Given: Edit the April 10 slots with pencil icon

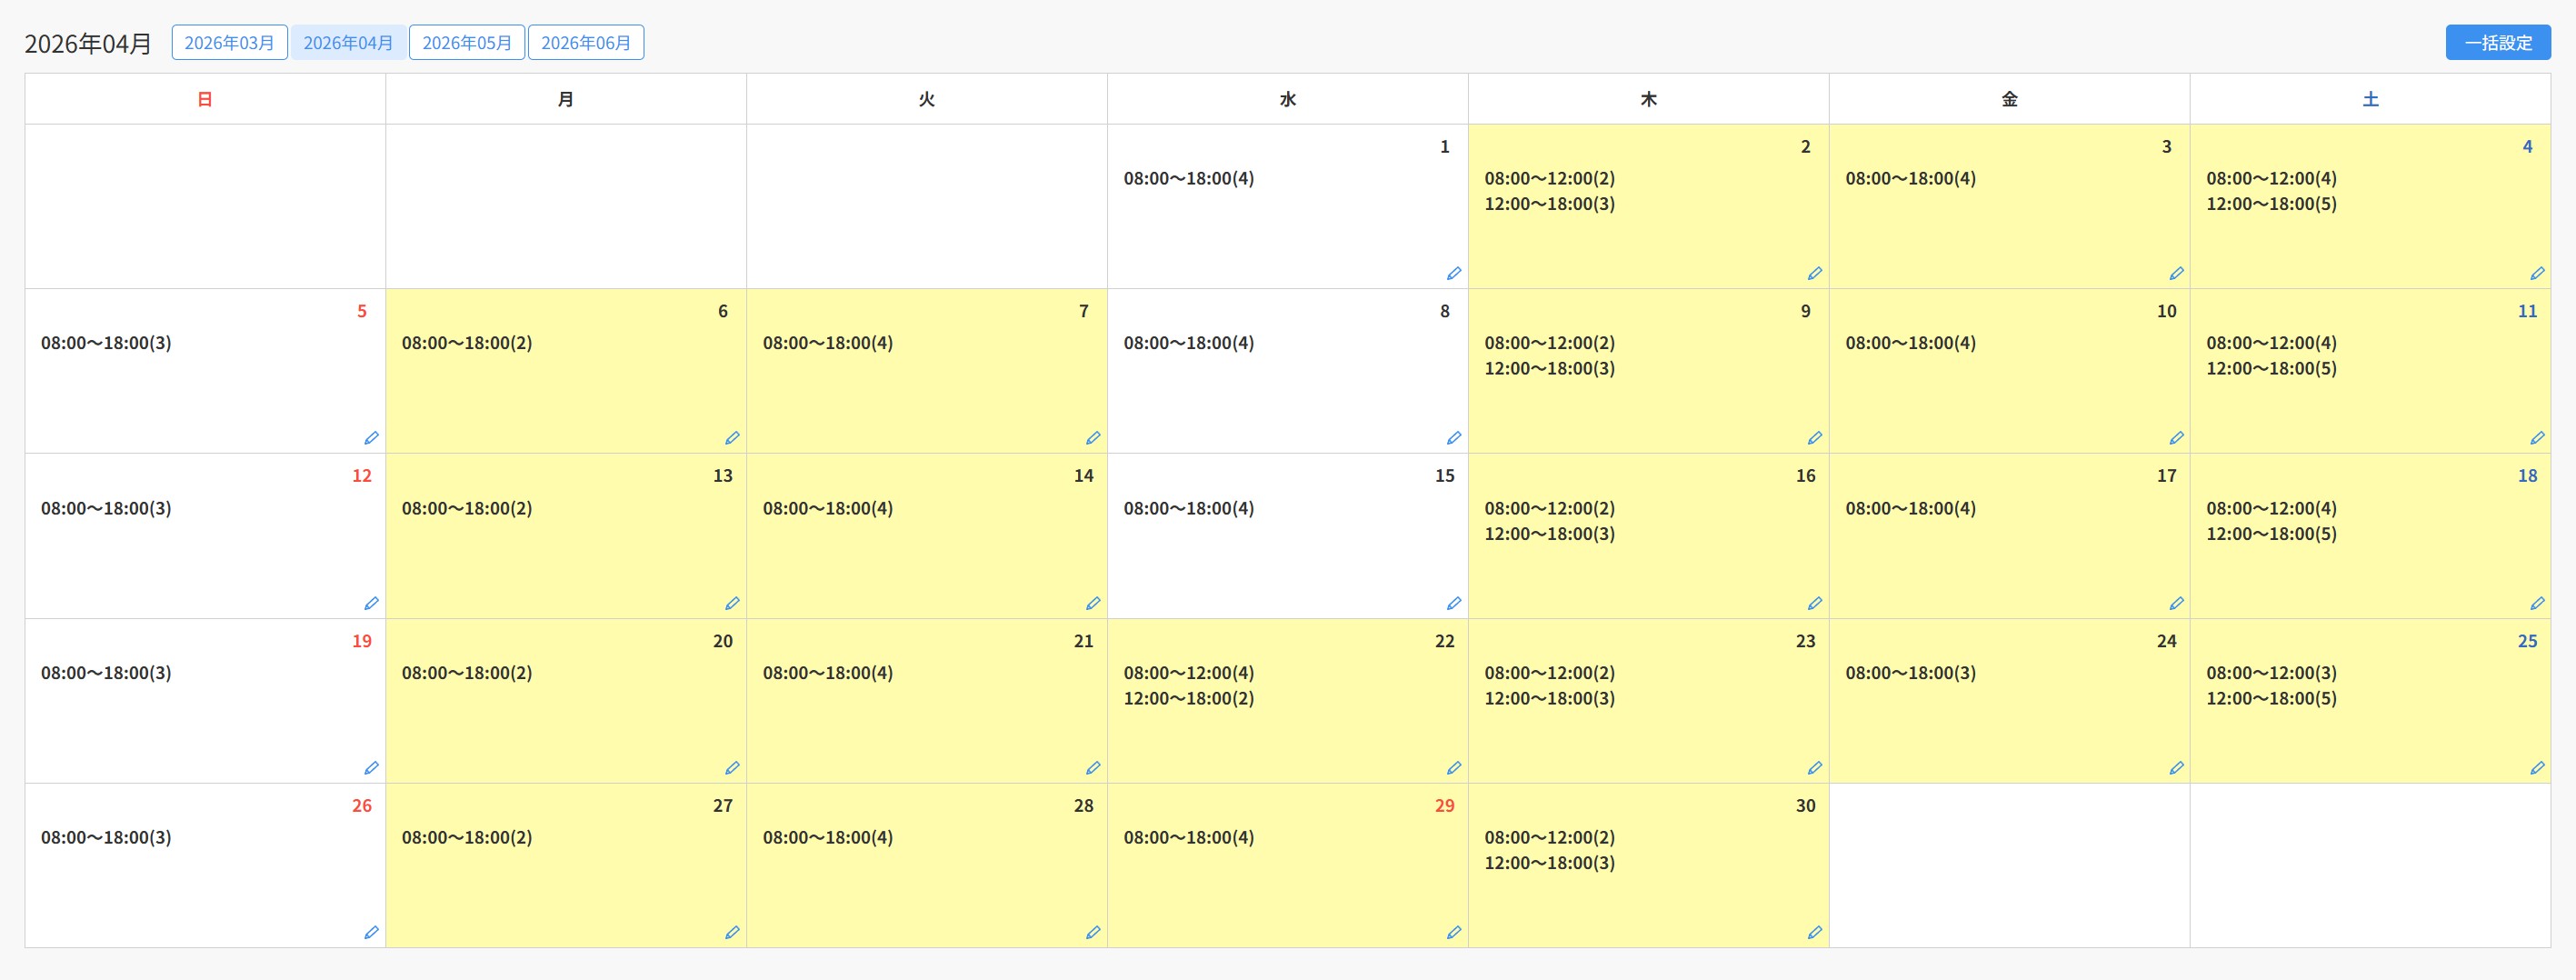Looking at the screenshot, I should 2176,438.
